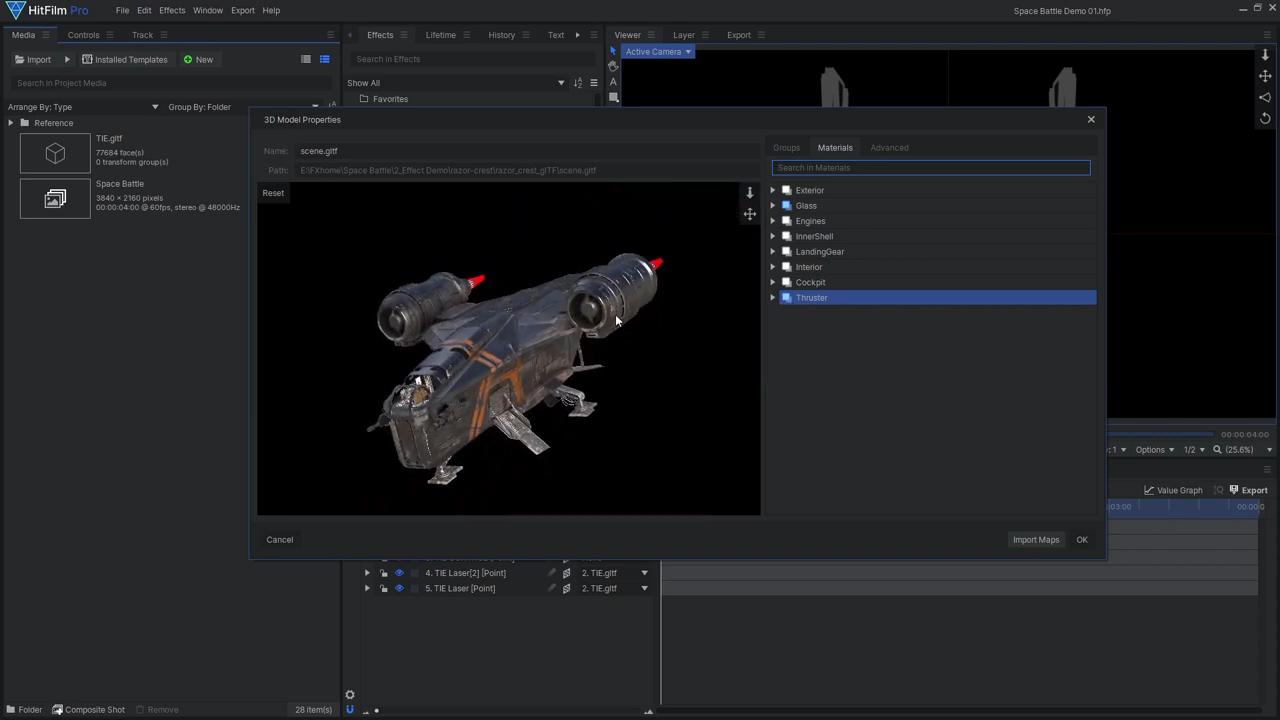
Task: Click the download arrow icon in model preview
Action: (x=750, y=193)
